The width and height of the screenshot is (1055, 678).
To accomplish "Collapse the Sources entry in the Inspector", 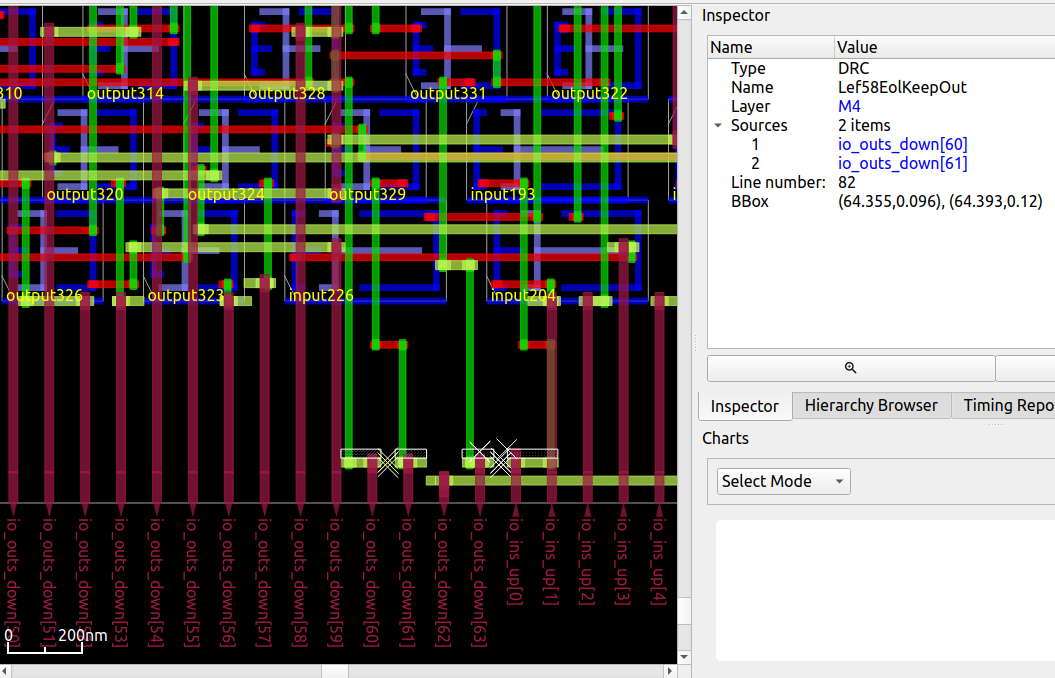I will pyautogui.click(x=717, y=125).
